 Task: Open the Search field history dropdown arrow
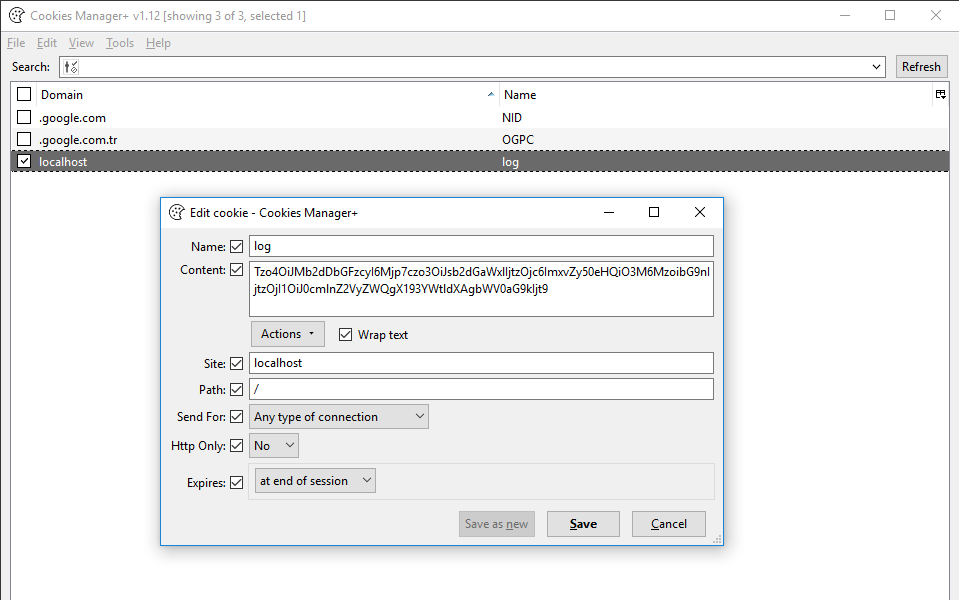pos(878,66)
